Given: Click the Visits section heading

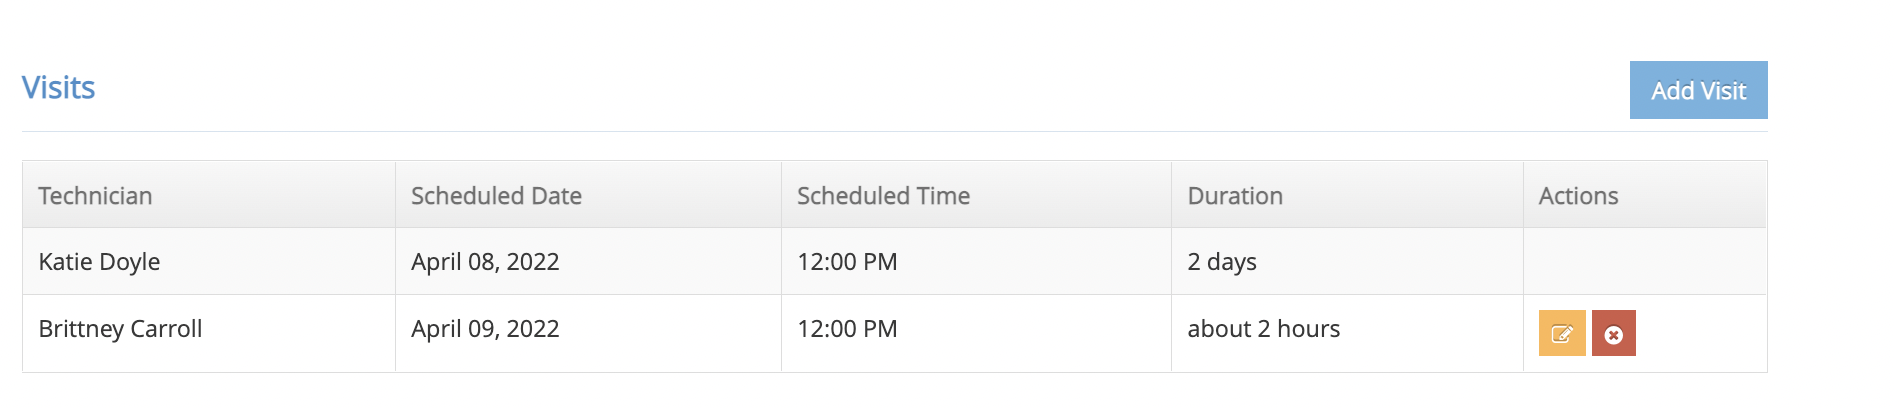Looking at the screenshot, I should [x=59, y=88].
